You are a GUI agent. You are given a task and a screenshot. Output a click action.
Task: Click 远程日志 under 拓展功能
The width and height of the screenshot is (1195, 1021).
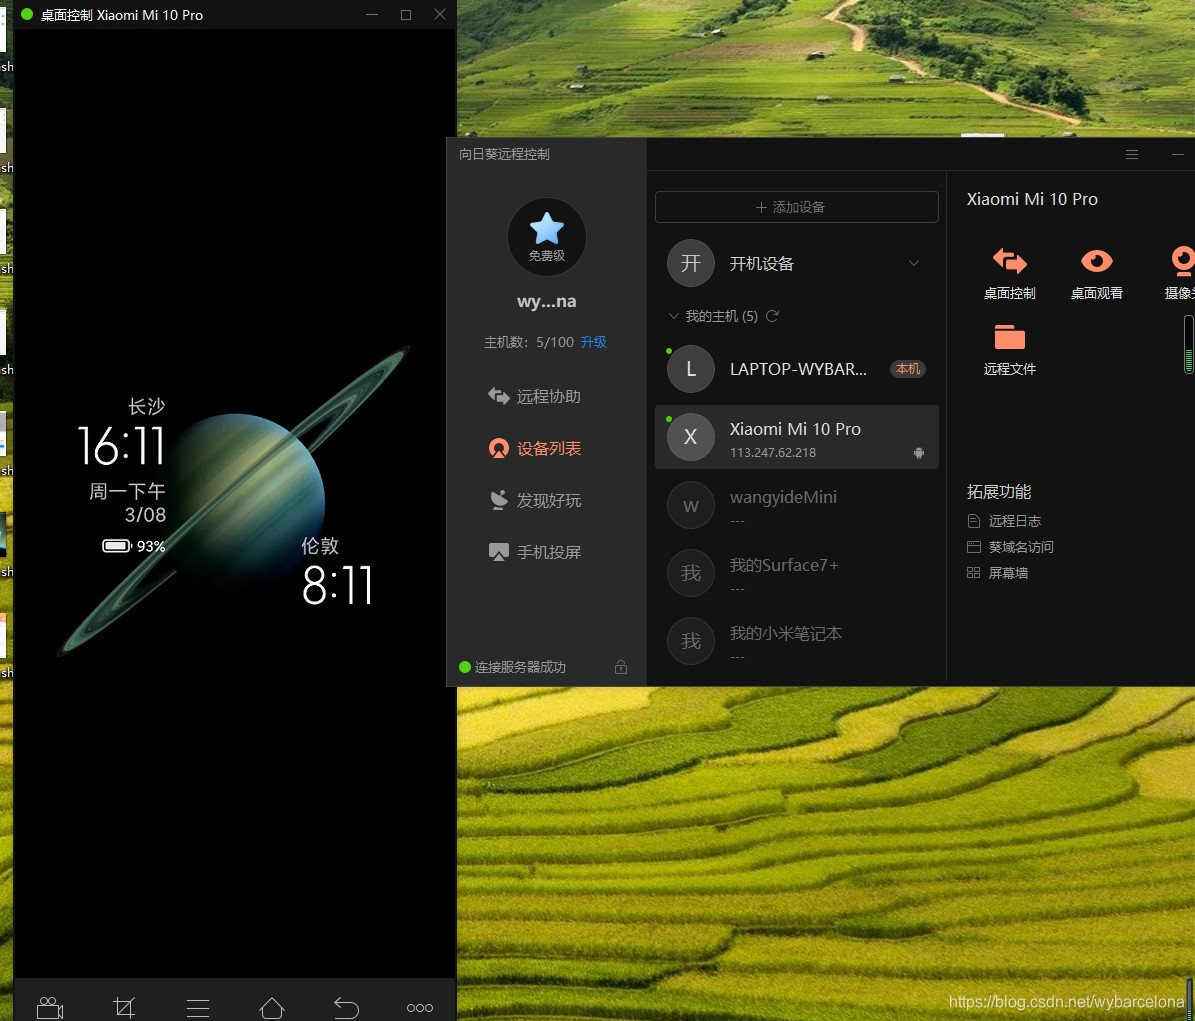coord(1004,521)
